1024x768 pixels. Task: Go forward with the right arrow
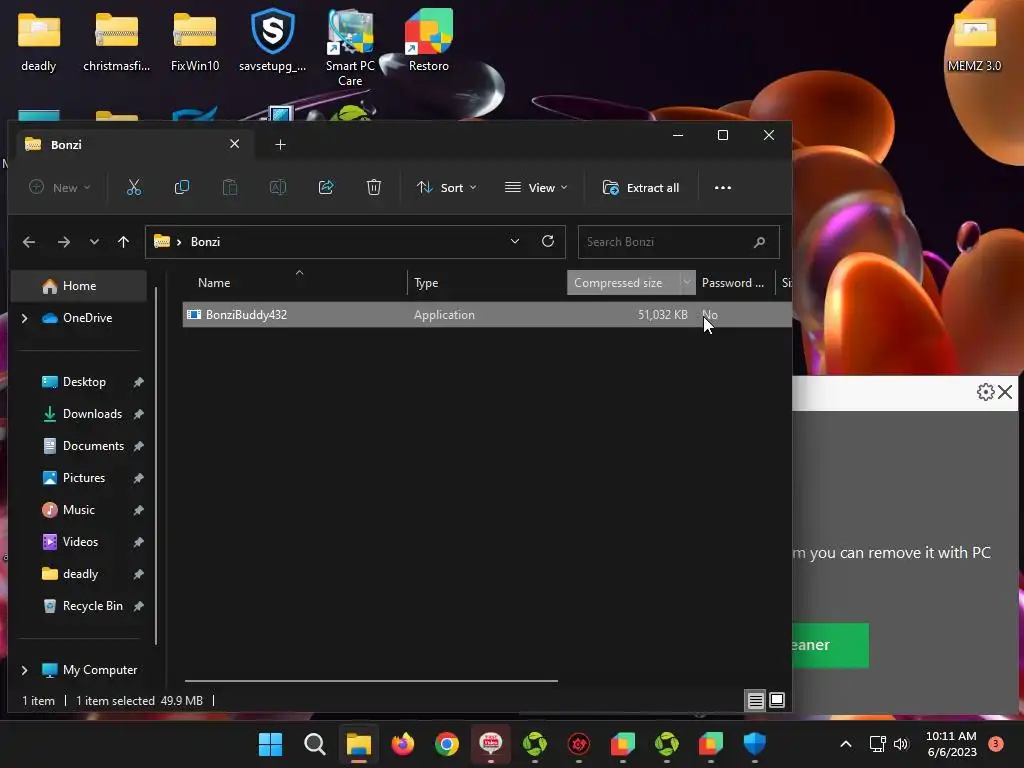63,242
